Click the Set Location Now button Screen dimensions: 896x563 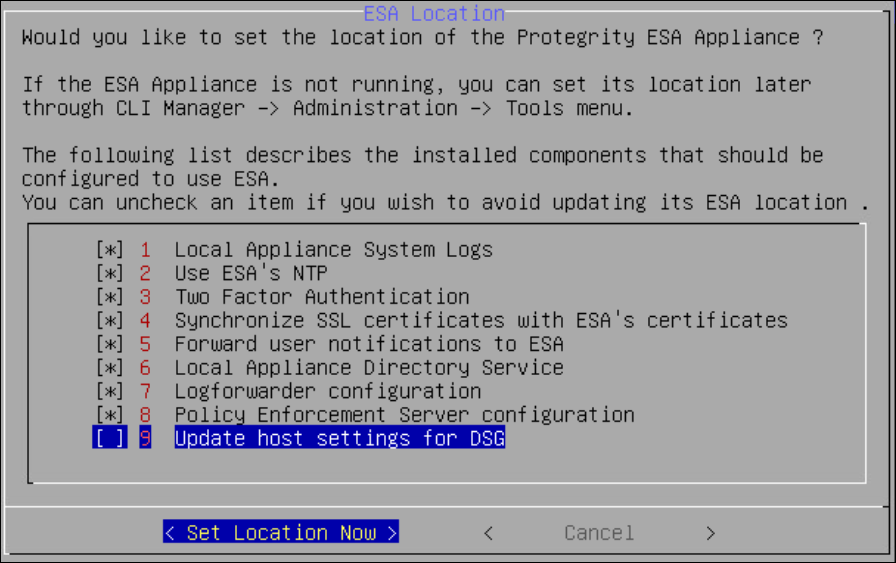(x=281, y=533)
